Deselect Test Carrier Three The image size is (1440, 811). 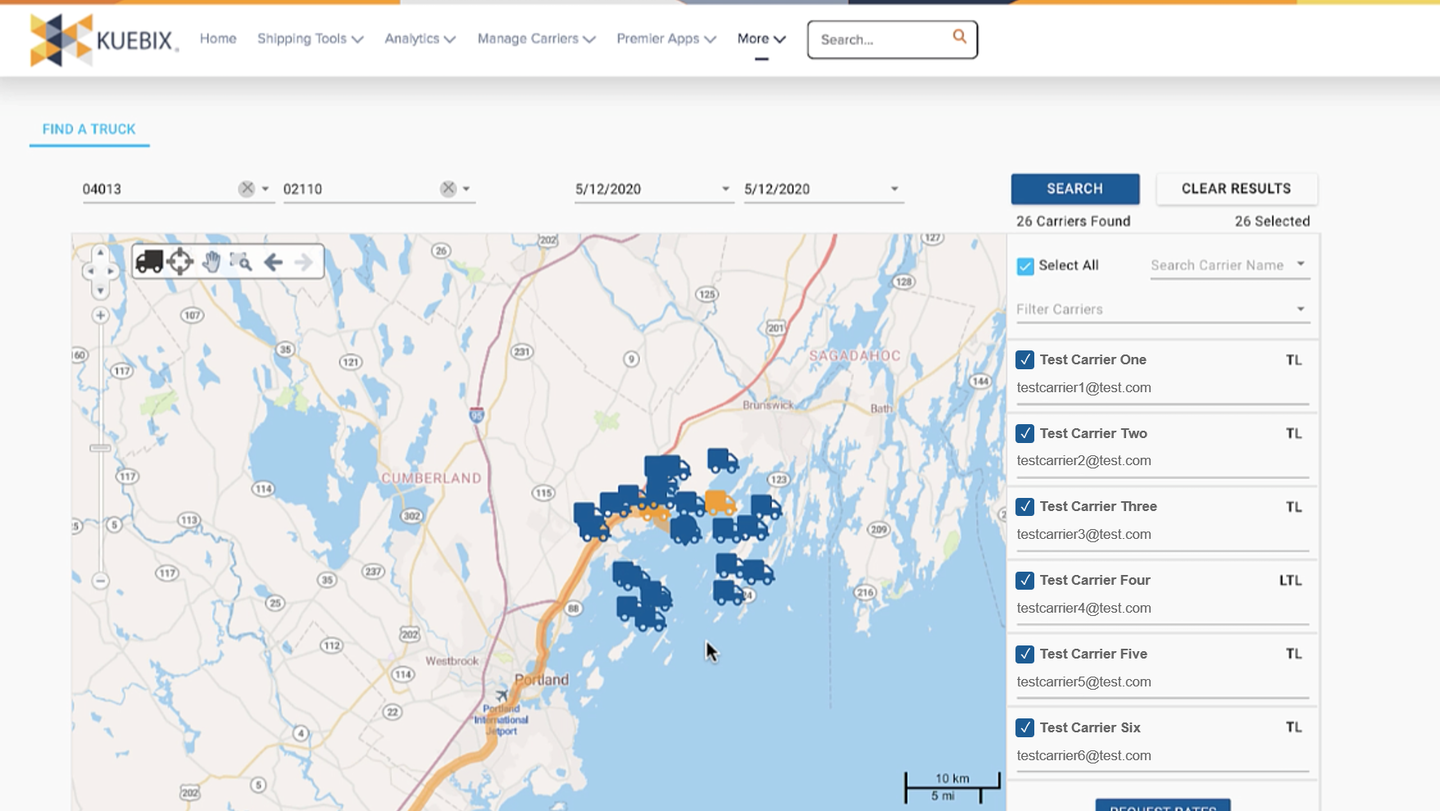pos(1024,506)
